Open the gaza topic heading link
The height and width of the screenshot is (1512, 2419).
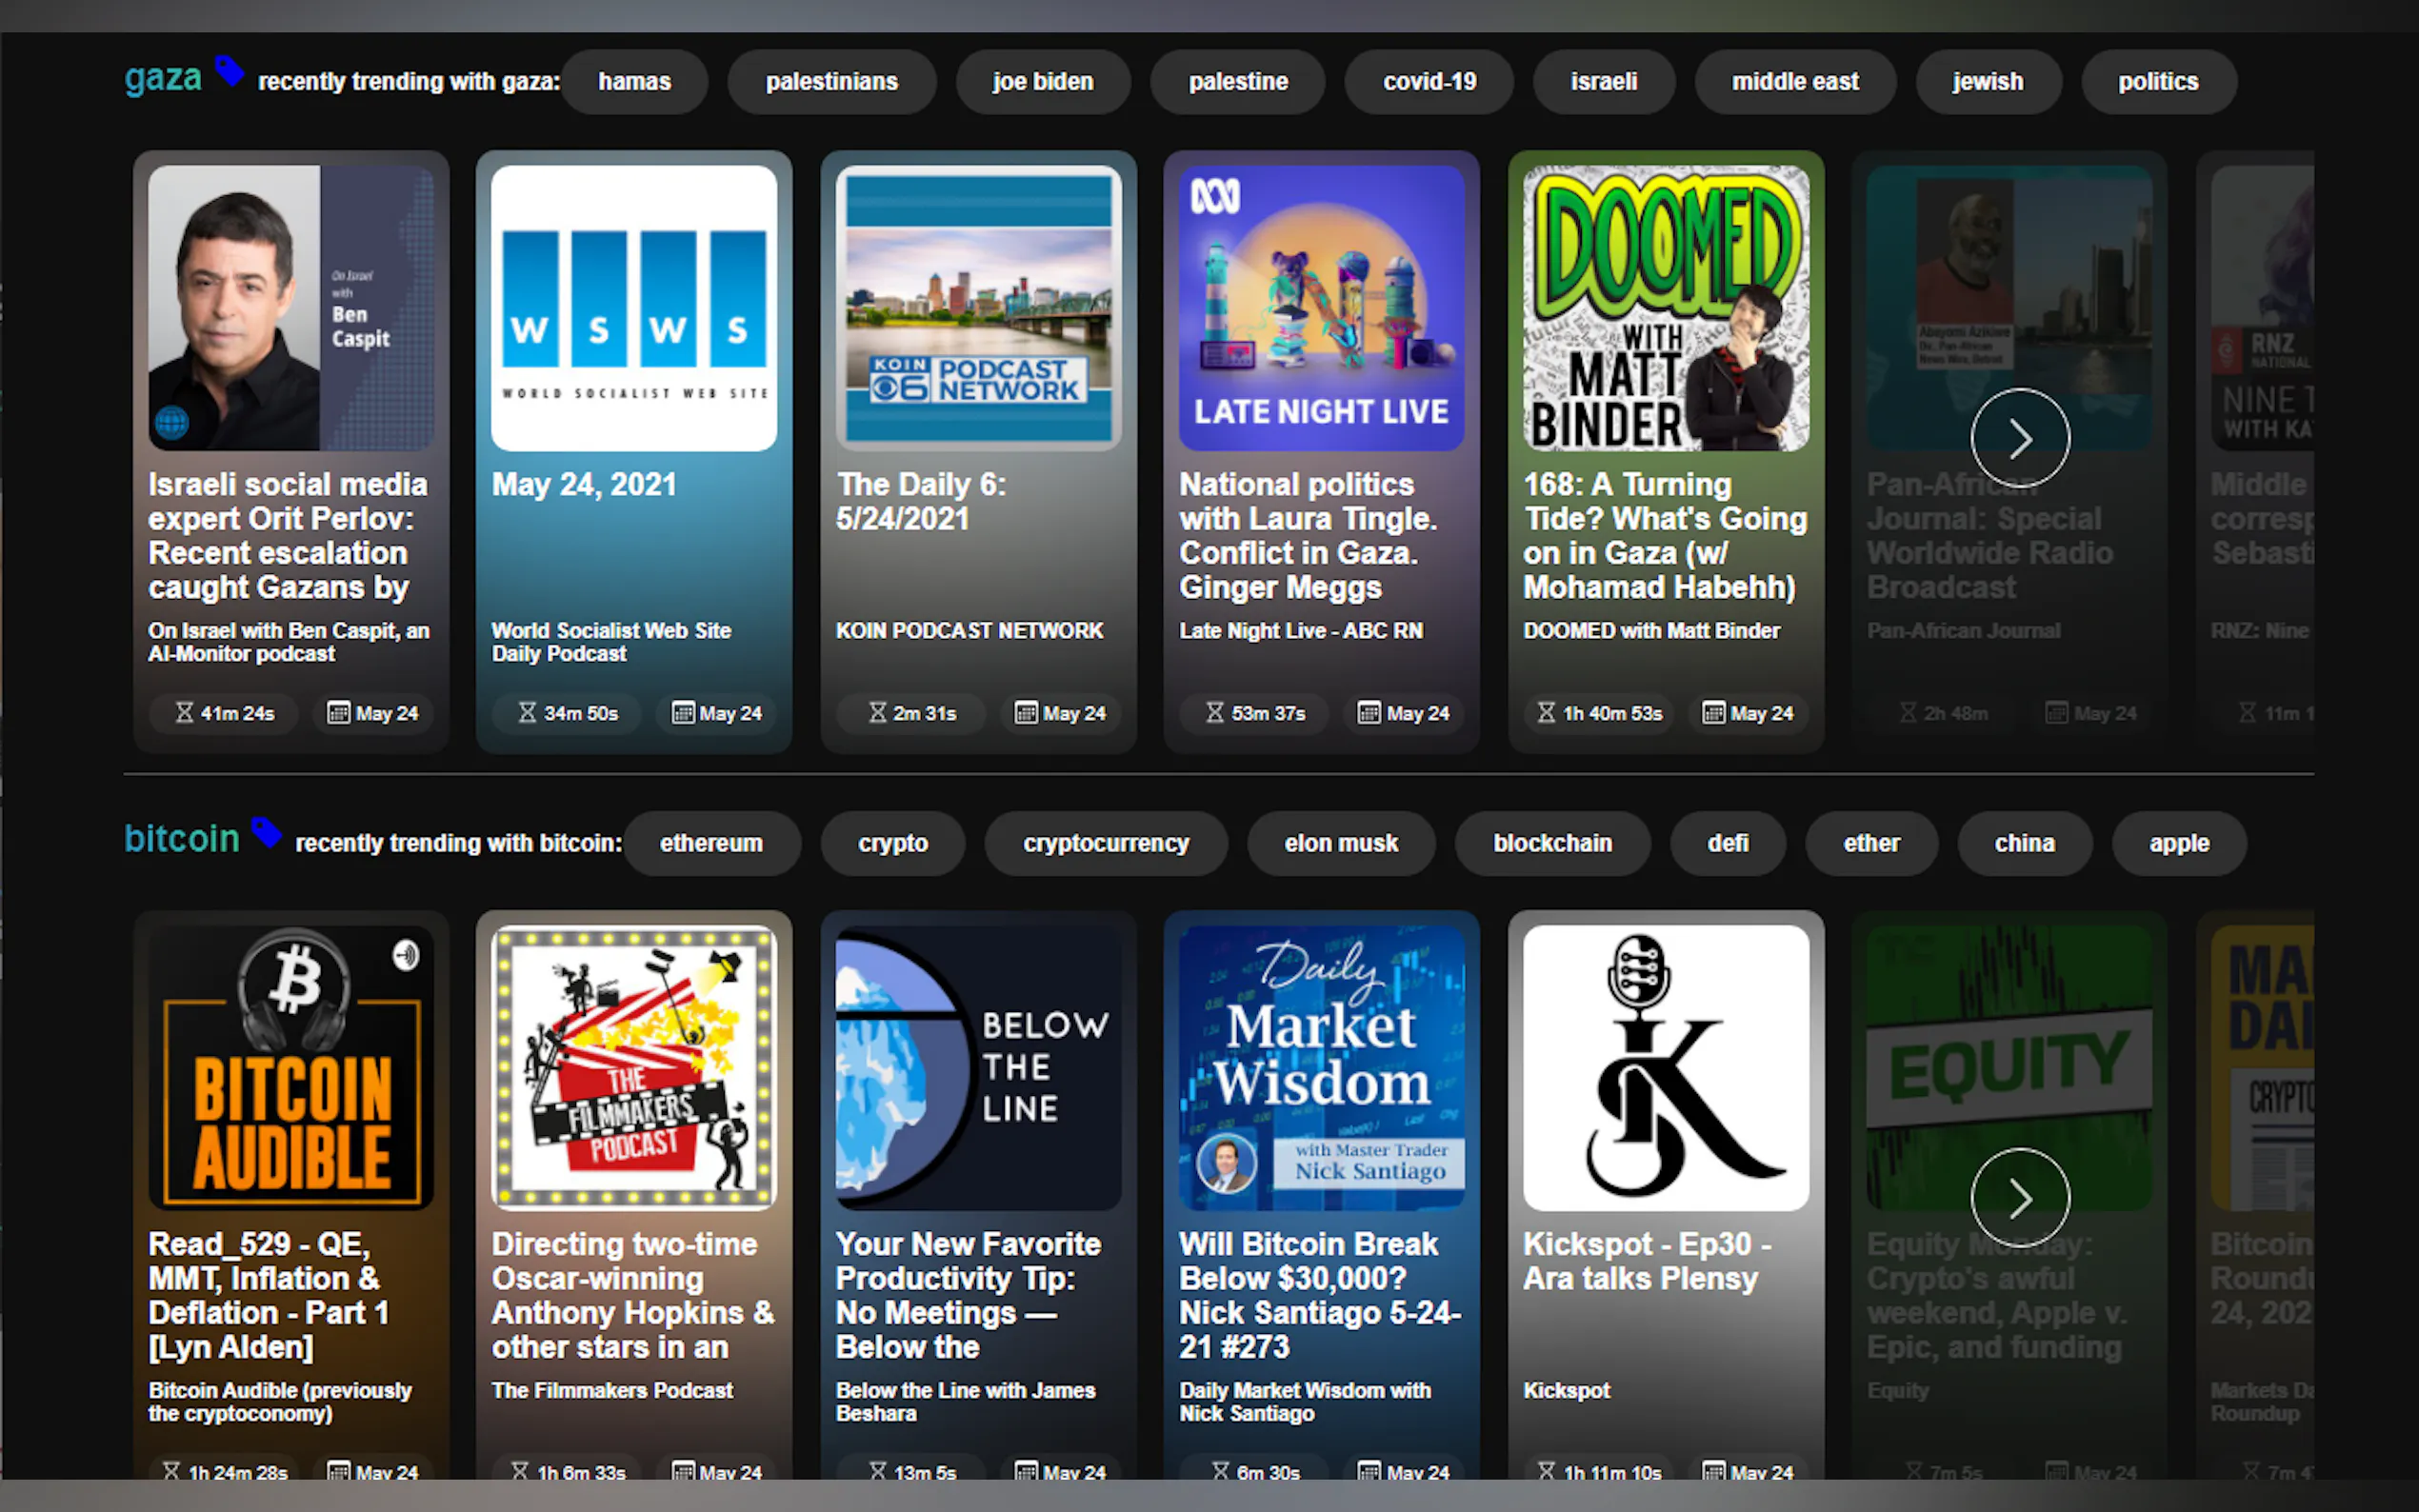click(x=163, y=78)
